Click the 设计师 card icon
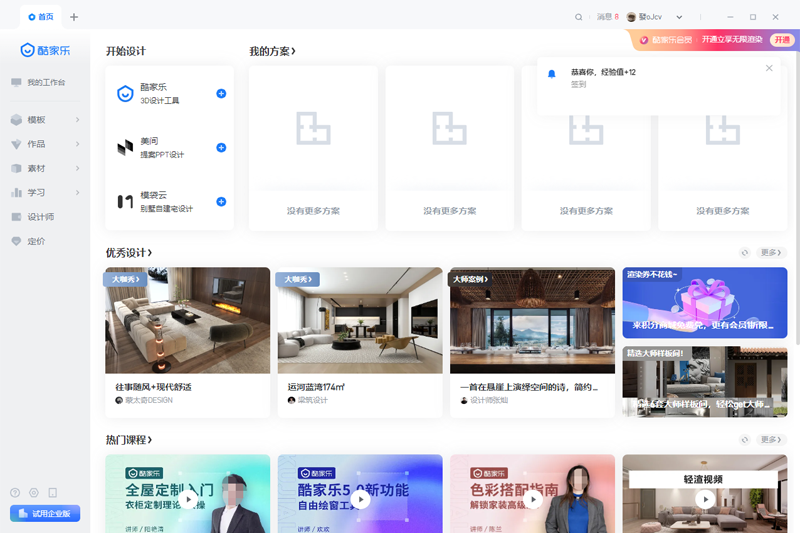Screen dimensions: 800x533 pos(16,217)
